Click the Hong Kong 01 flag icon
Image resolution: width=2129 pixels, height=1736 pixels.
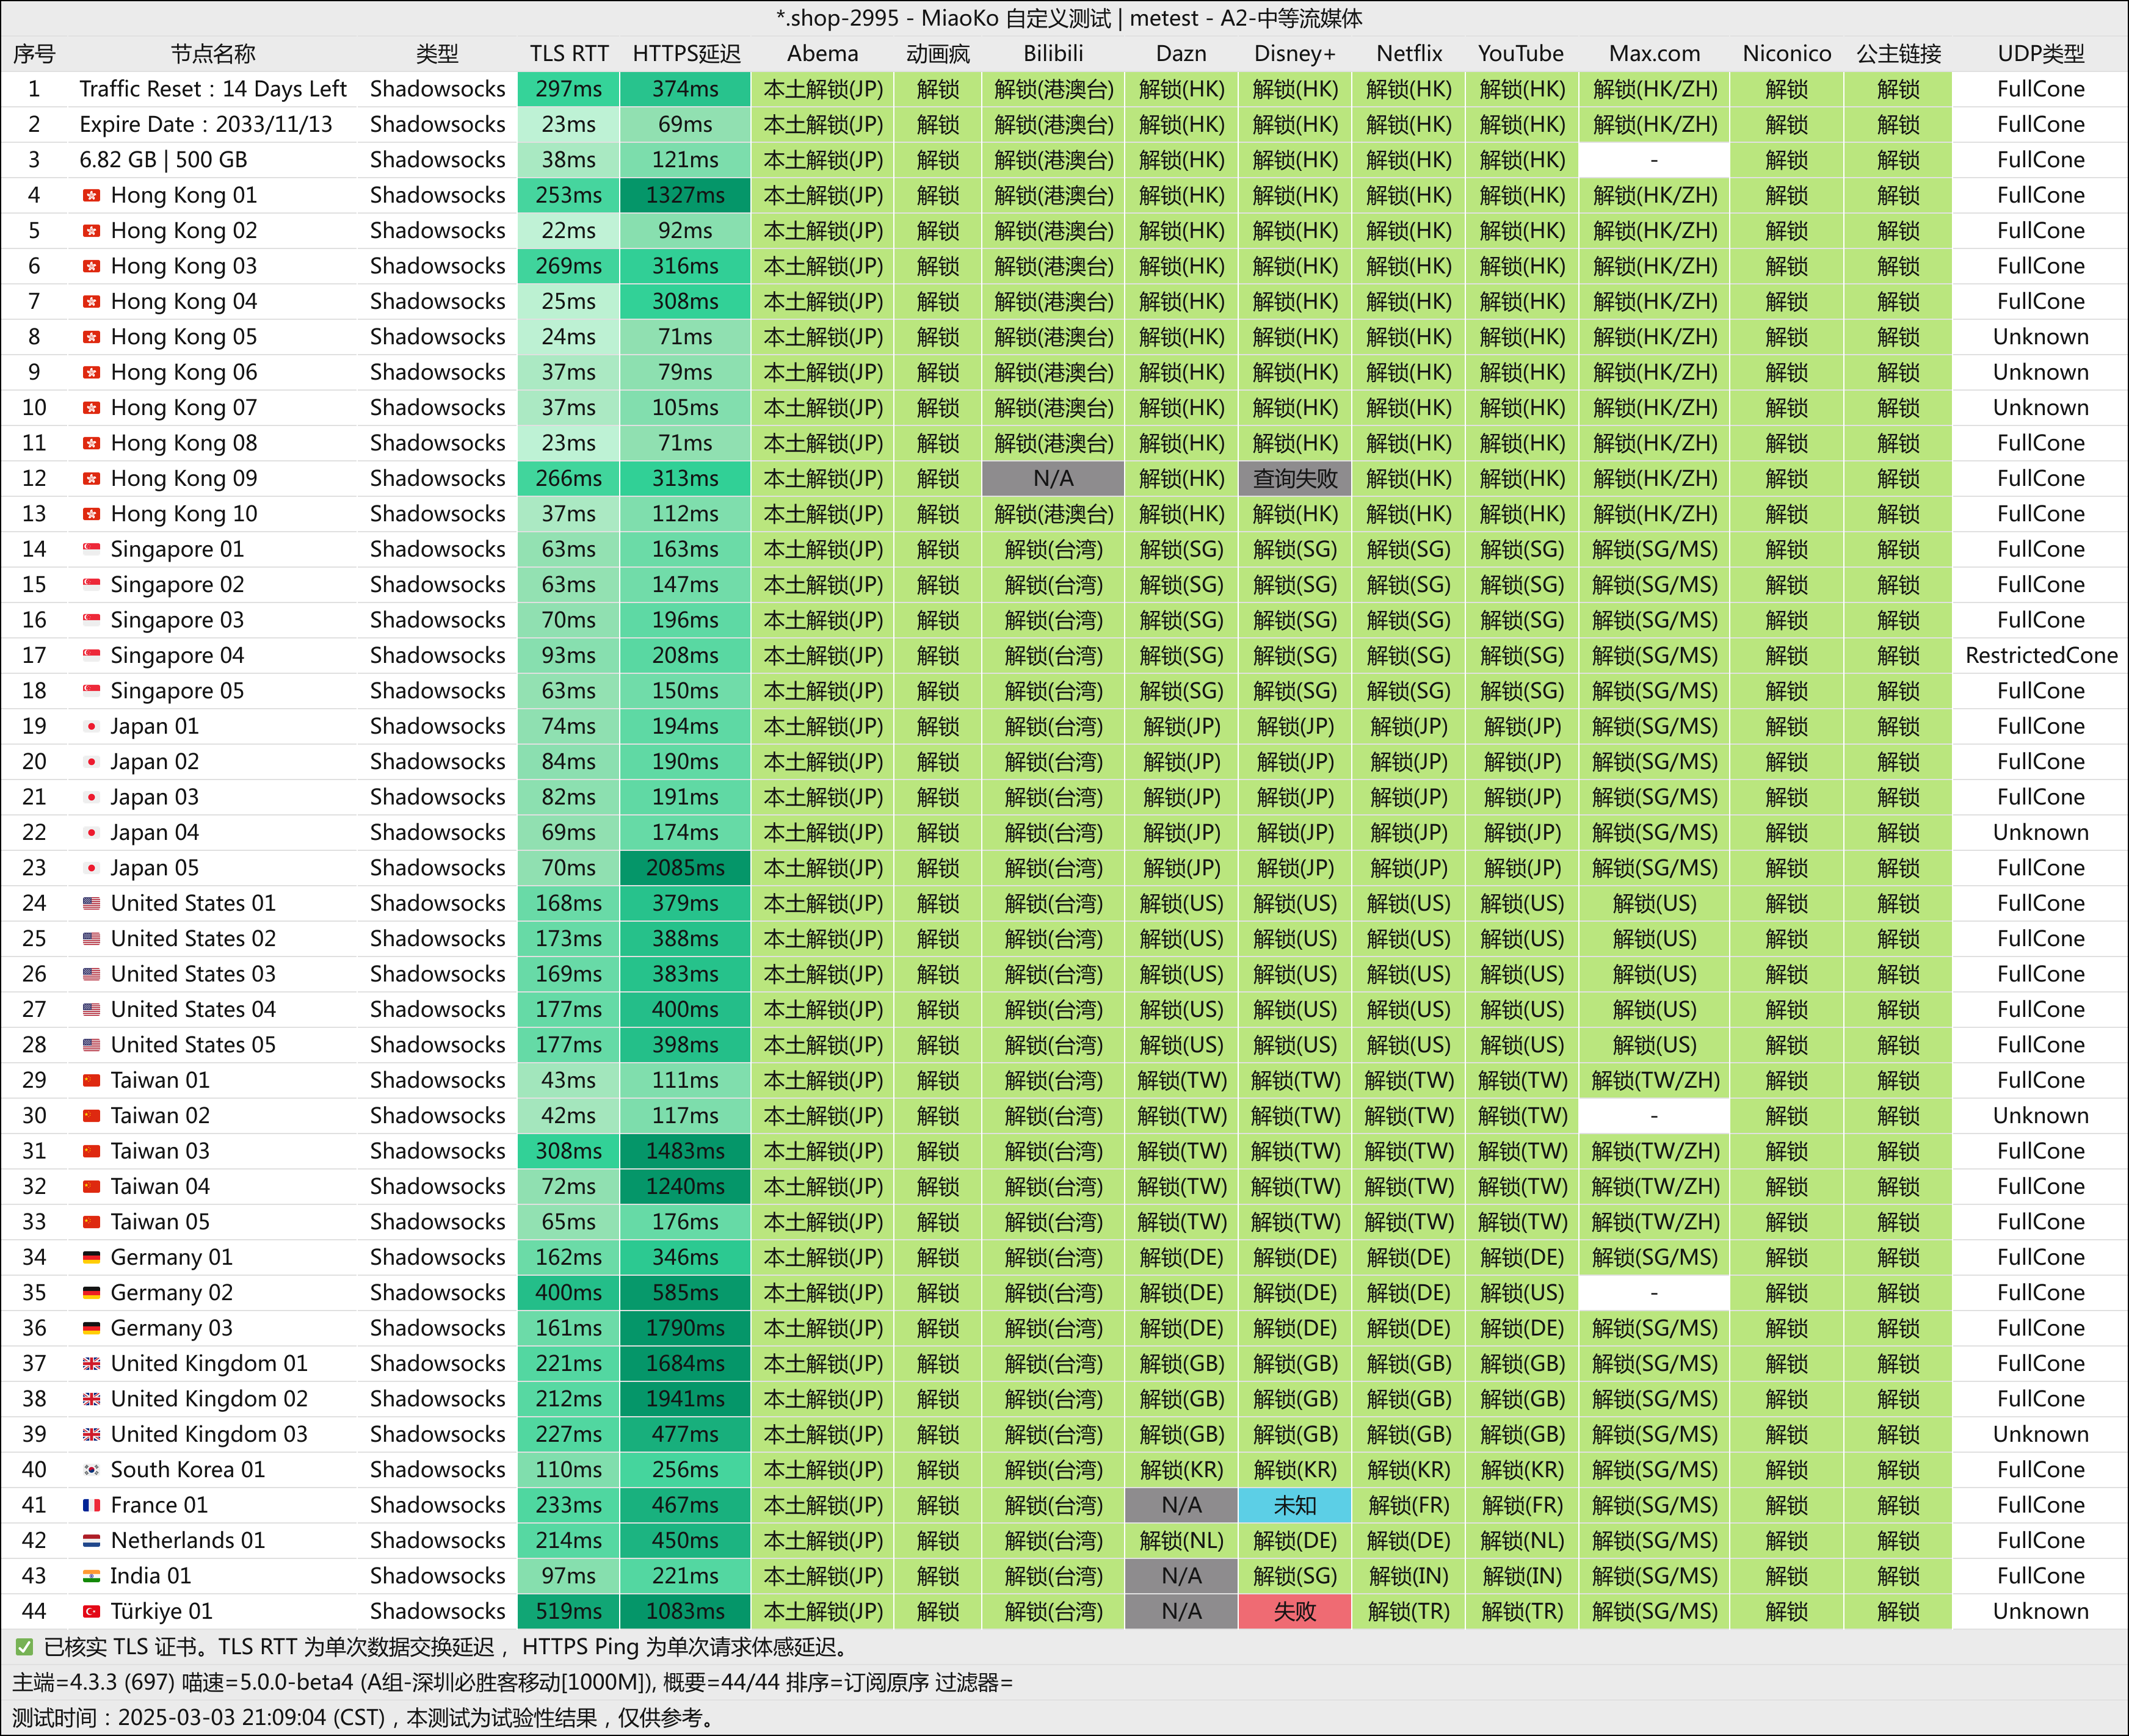(91, 195)
